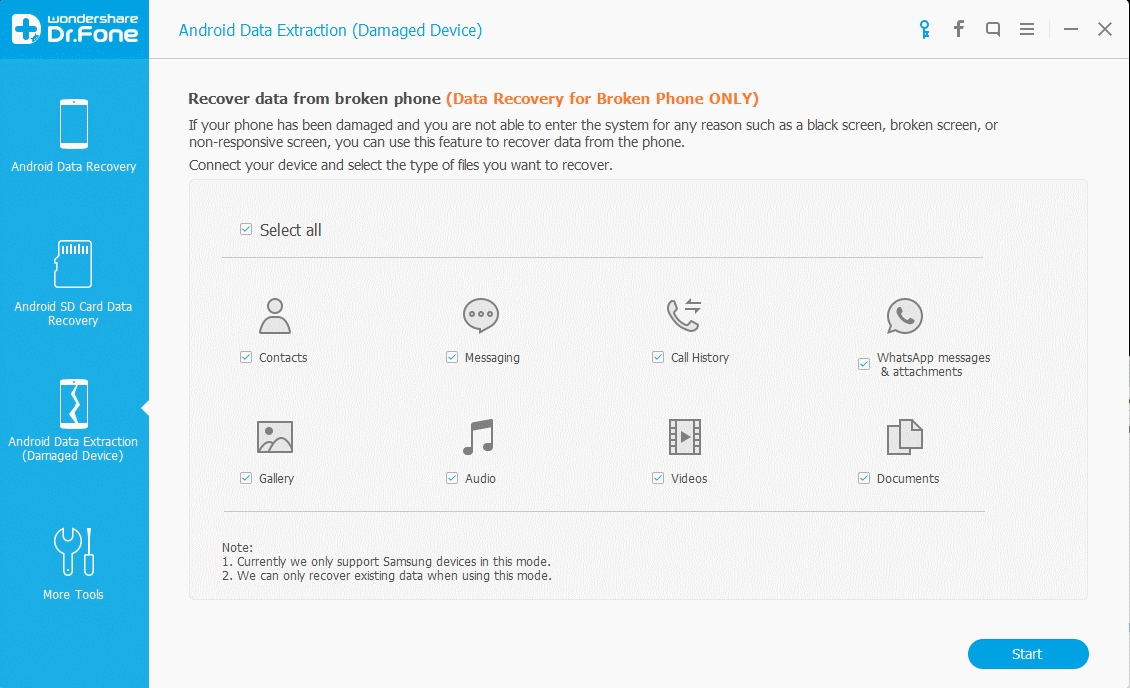Visit the Facebook page icon

click(958, 29)
